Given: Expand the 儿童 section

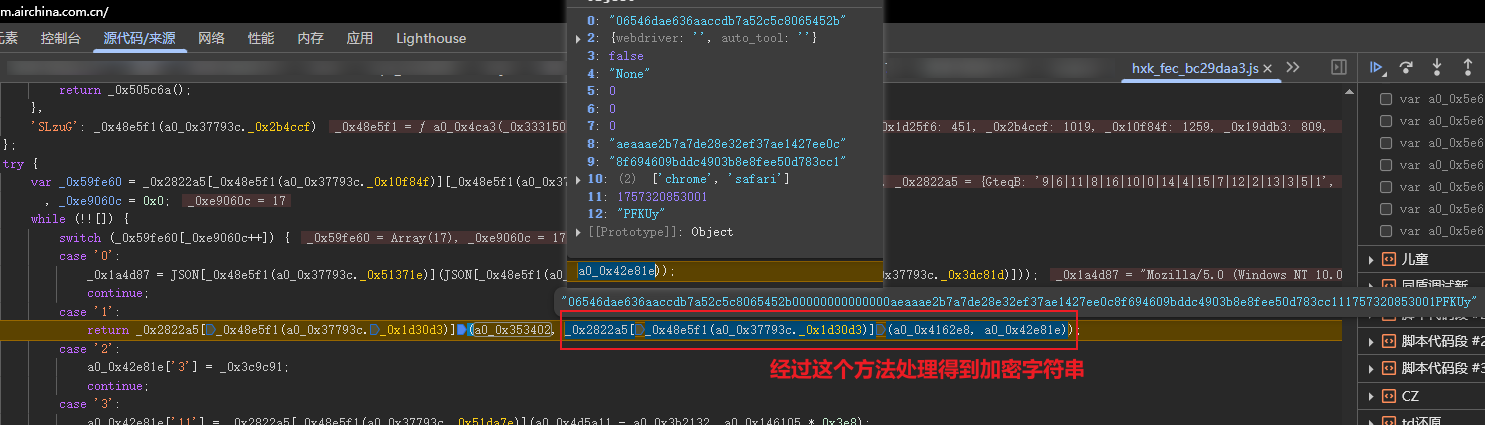Looking at the screenshot, I should coord(1372,260).
